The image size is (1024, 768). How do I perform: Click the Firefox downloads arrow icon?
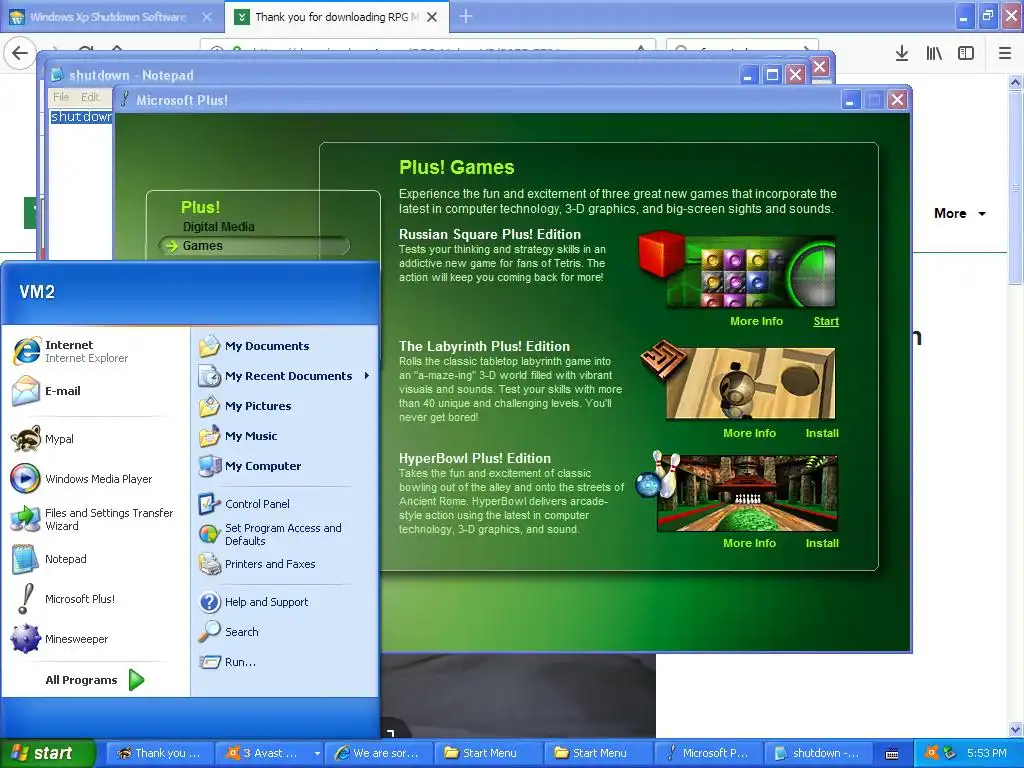pos(901,54)
